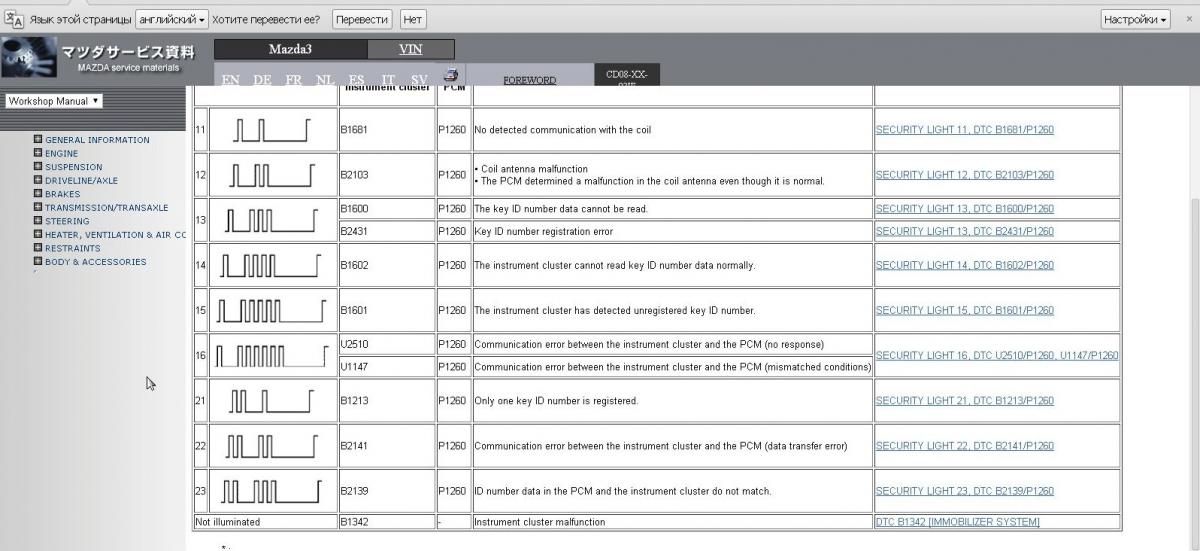Viewport: 1200px width, 551px height.
Task: Open the page language dropdown (английский)
Action: click(x=172, y=19)
